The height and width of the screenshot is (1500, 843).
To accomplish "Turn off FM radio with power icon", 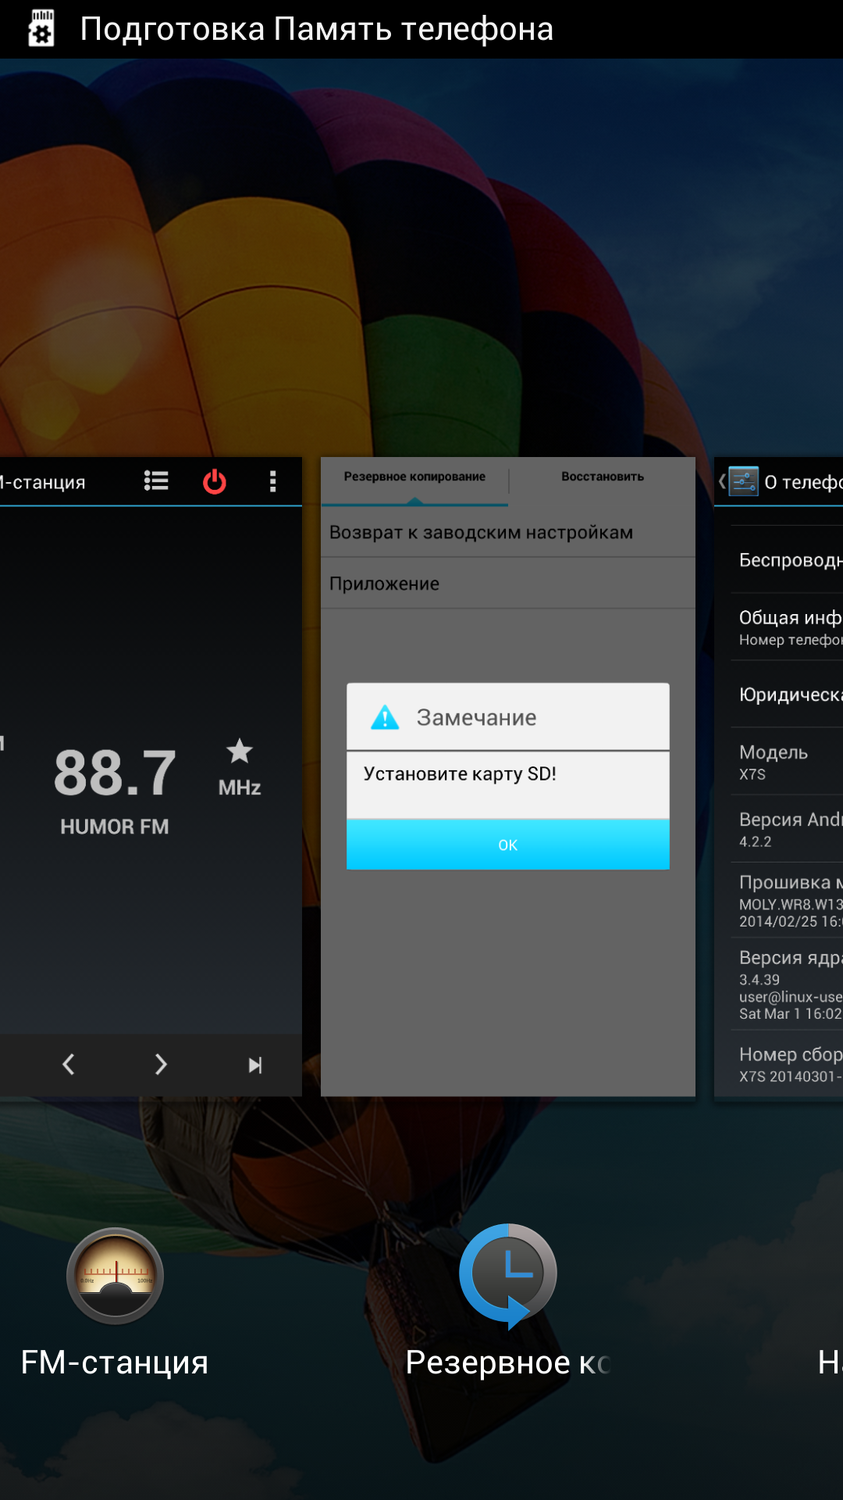I will tap(214, 482).
